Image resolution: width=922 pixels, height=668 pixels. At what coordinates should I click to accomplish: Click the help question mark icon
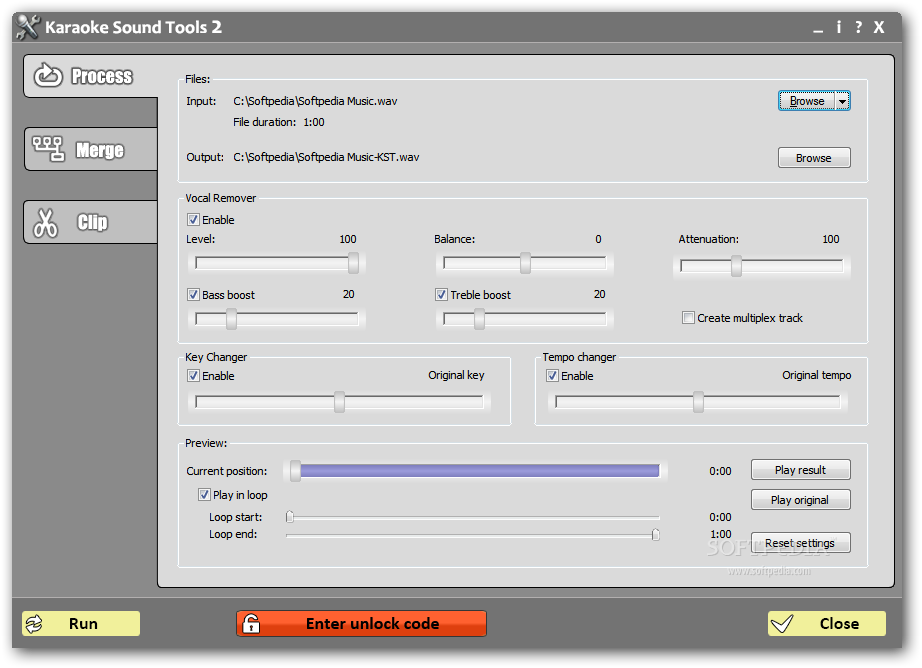coord(858,27)
